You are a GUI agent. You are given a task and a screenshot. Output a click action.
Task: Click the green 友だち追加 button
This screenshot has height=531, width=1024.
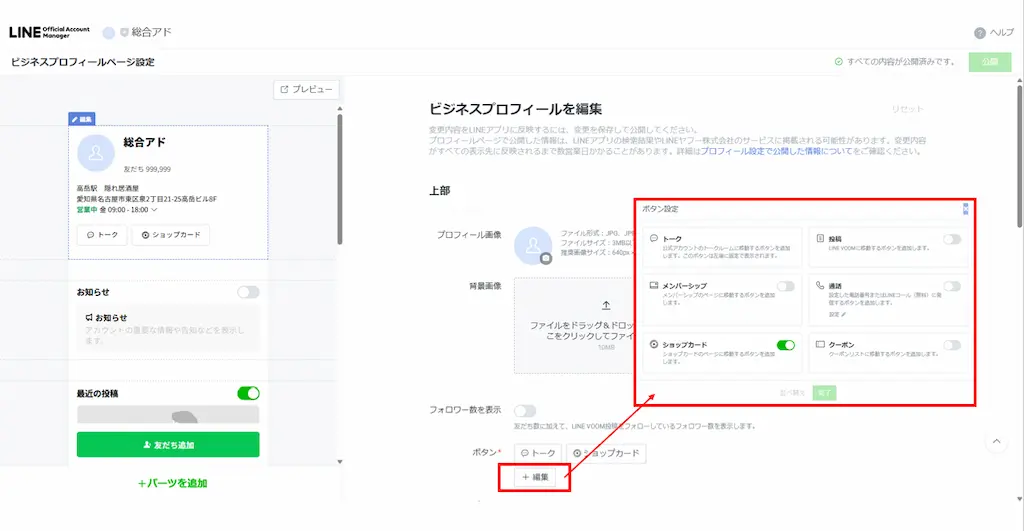click(168, 445)
